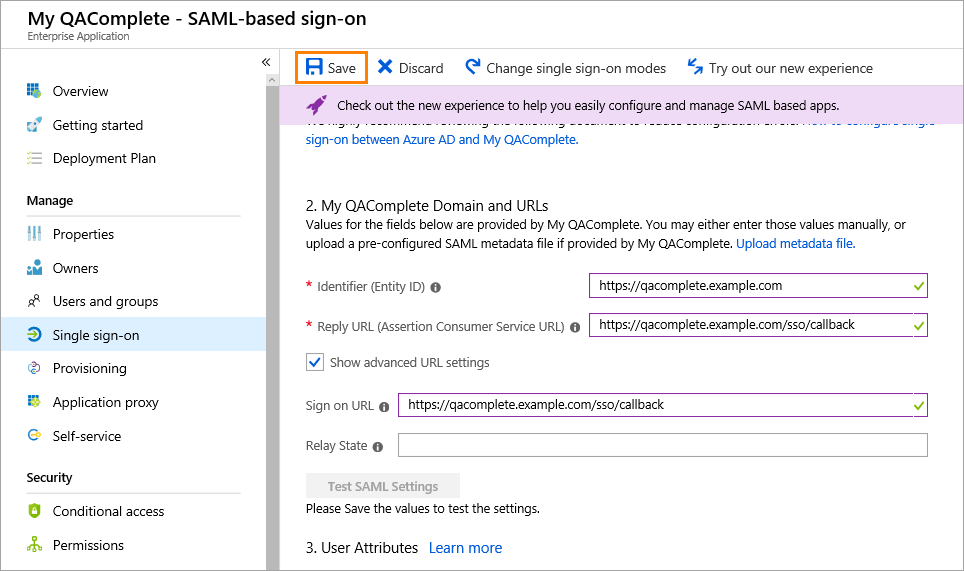This screenshot has height=571, width=964.
Task: Open Users and groups in sidebar
Action: click(x=105, y=301)
